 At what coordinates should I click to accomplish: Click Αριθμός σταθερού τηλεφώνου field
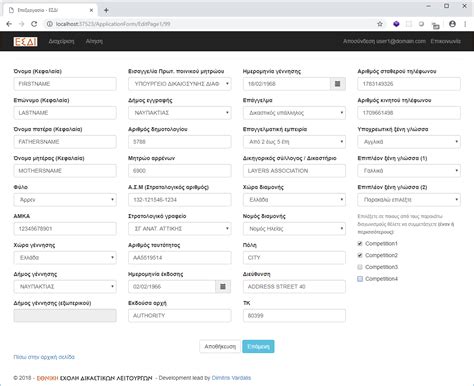(409, 84)
